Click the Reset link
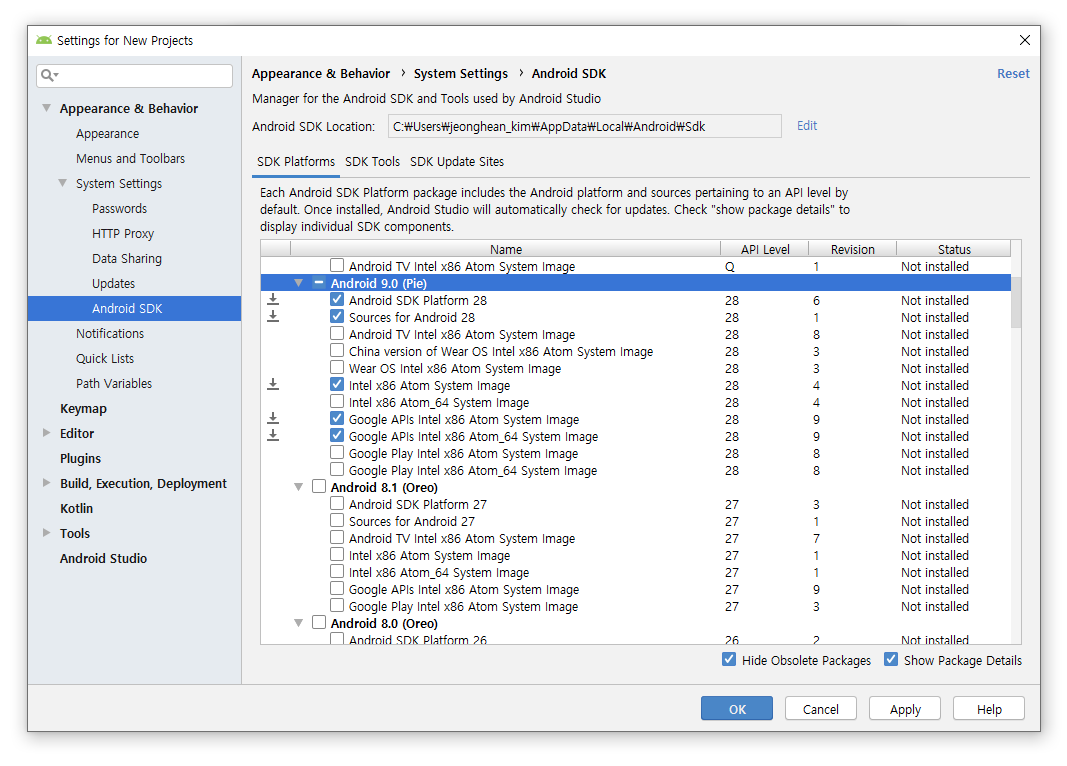This screenshot has width=1067, height=766. click(x=1013, y=73)
